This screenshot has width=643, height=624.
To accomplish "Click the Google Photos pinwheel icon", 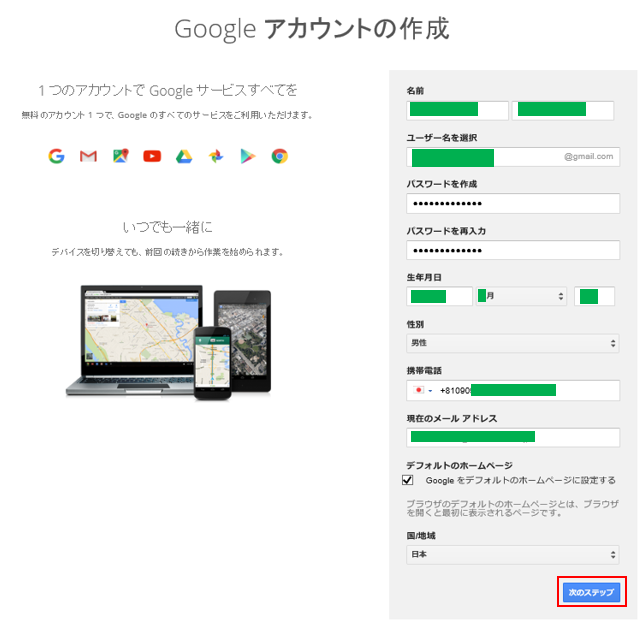I will (216, 156).
